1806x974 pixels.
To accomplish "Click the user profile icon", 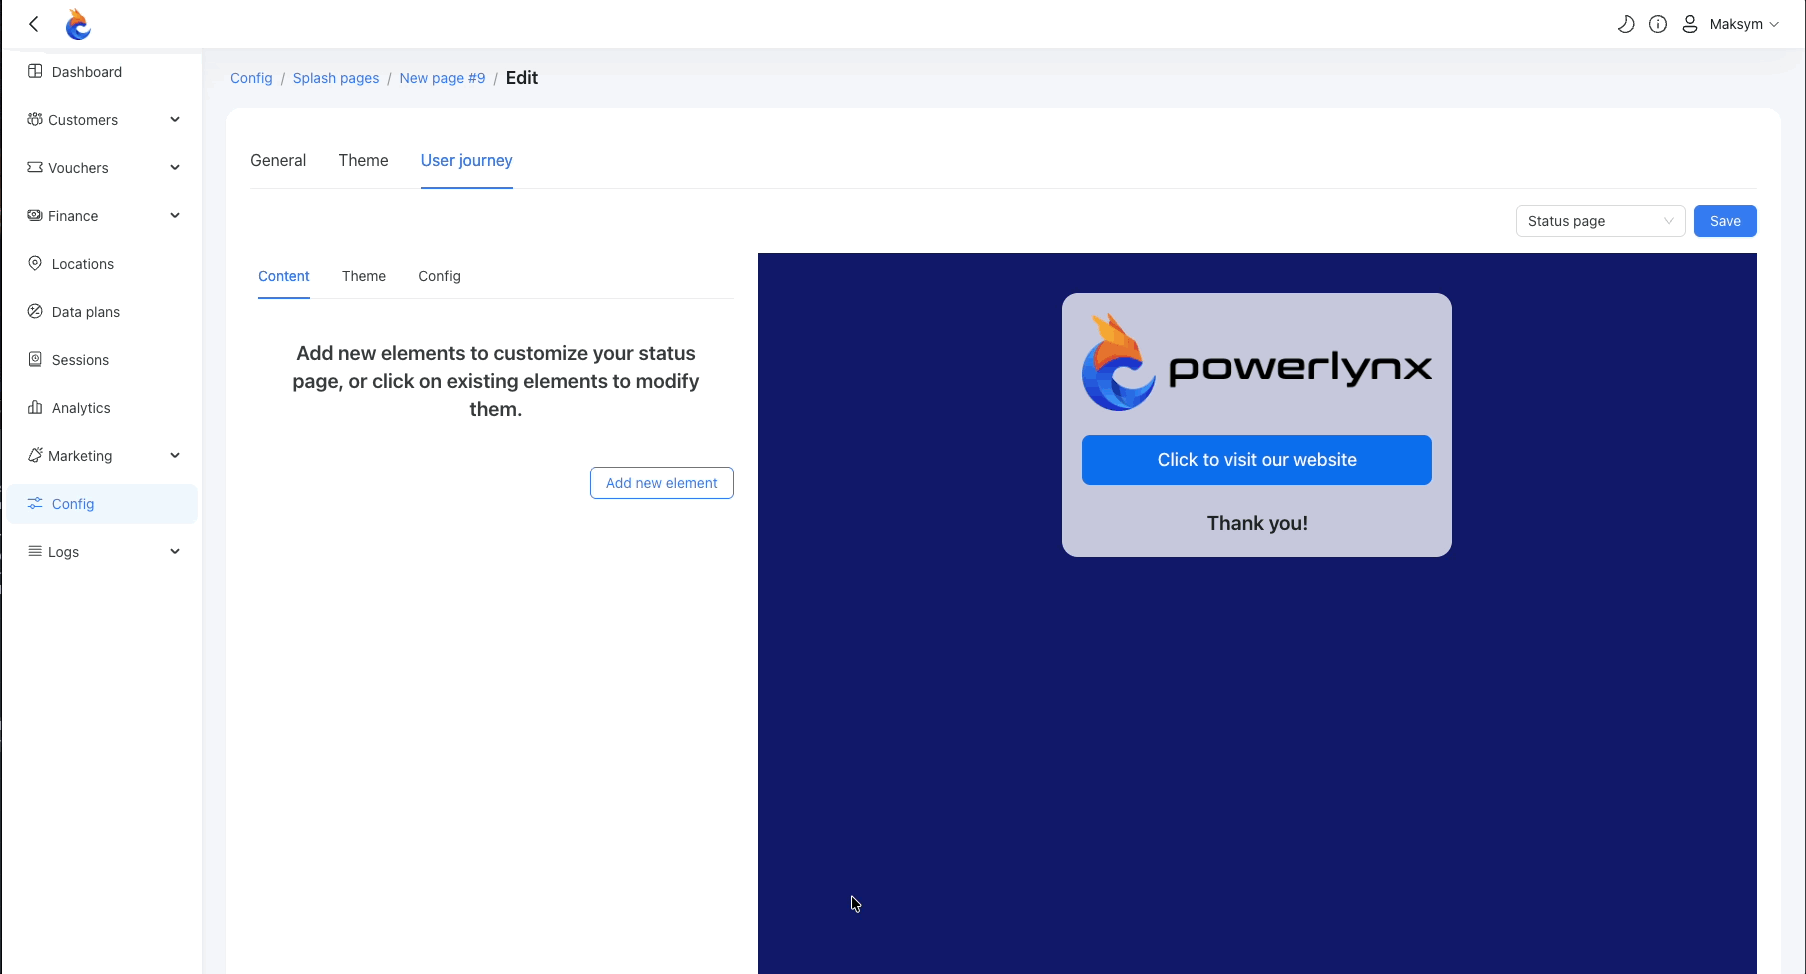I will [1690, 24].
